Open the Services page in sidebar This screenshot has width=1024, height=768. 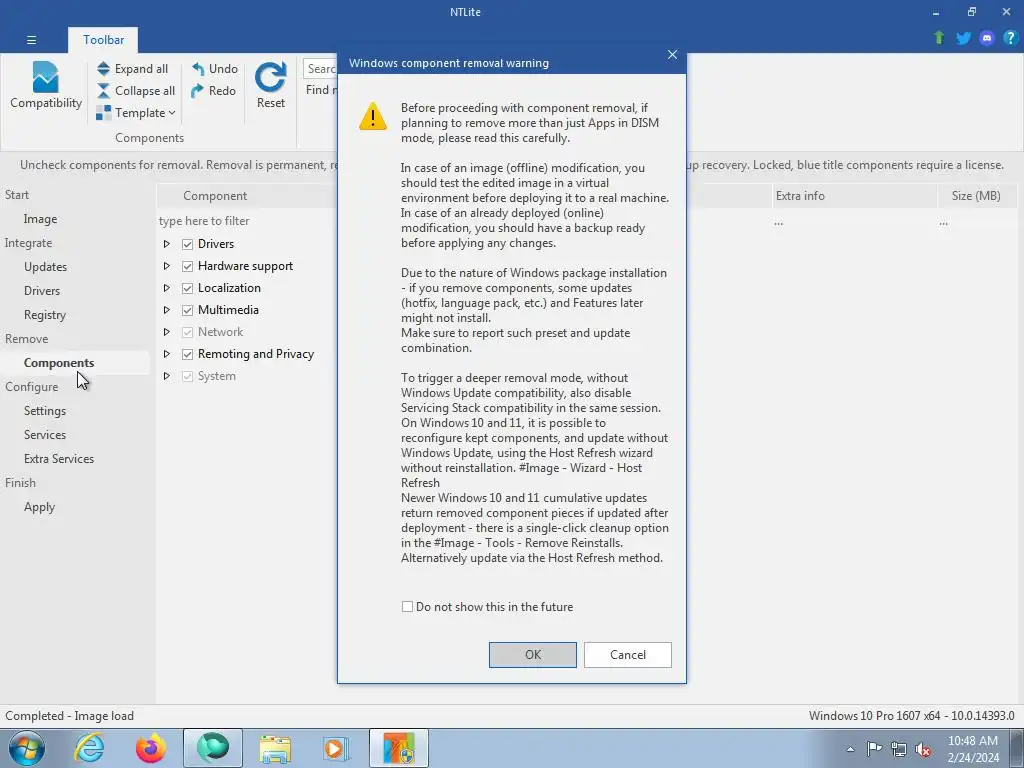pyautogui.click(x=44, y=435)
